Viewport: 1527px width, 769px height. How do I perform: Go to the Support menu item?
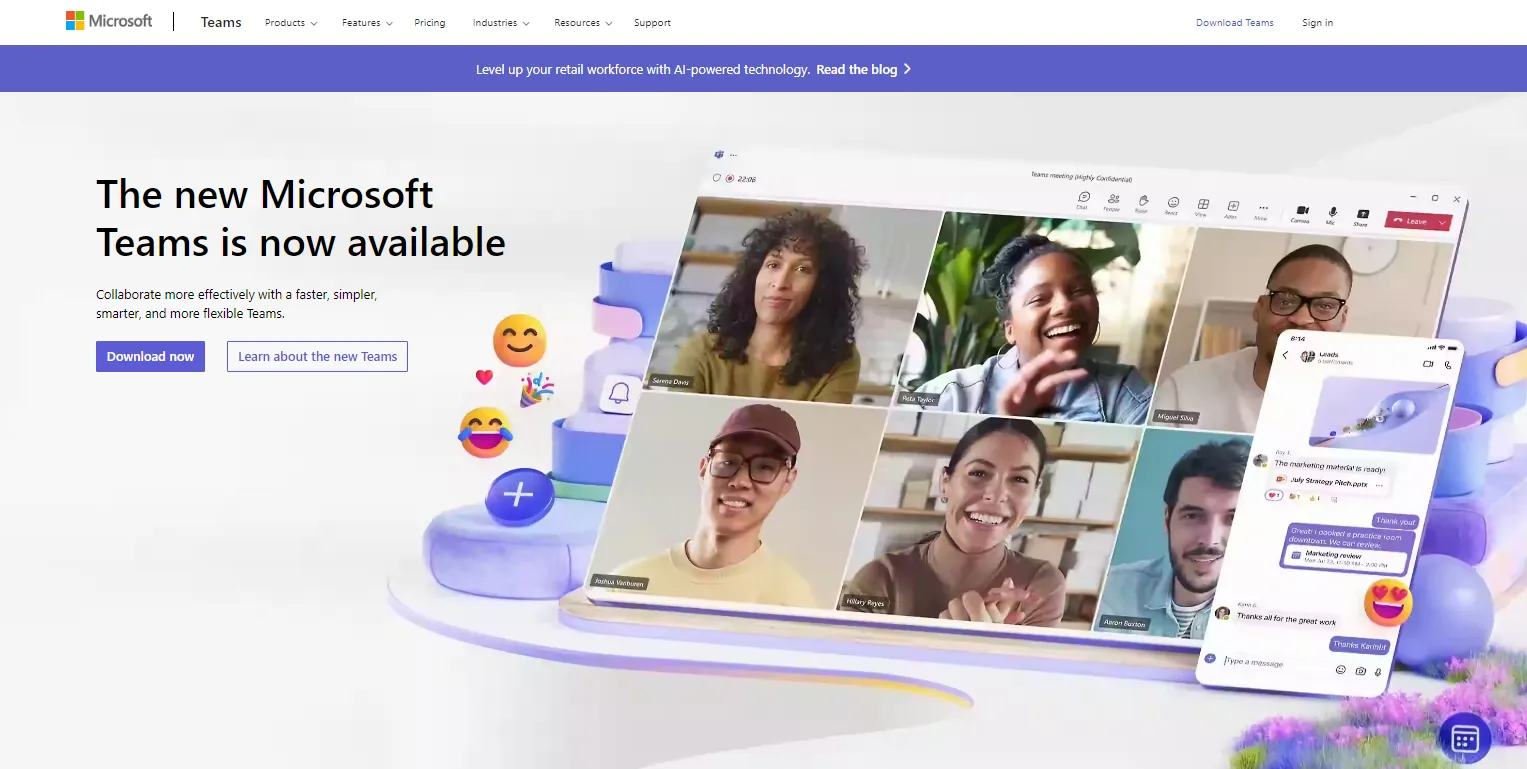point(652,22)
